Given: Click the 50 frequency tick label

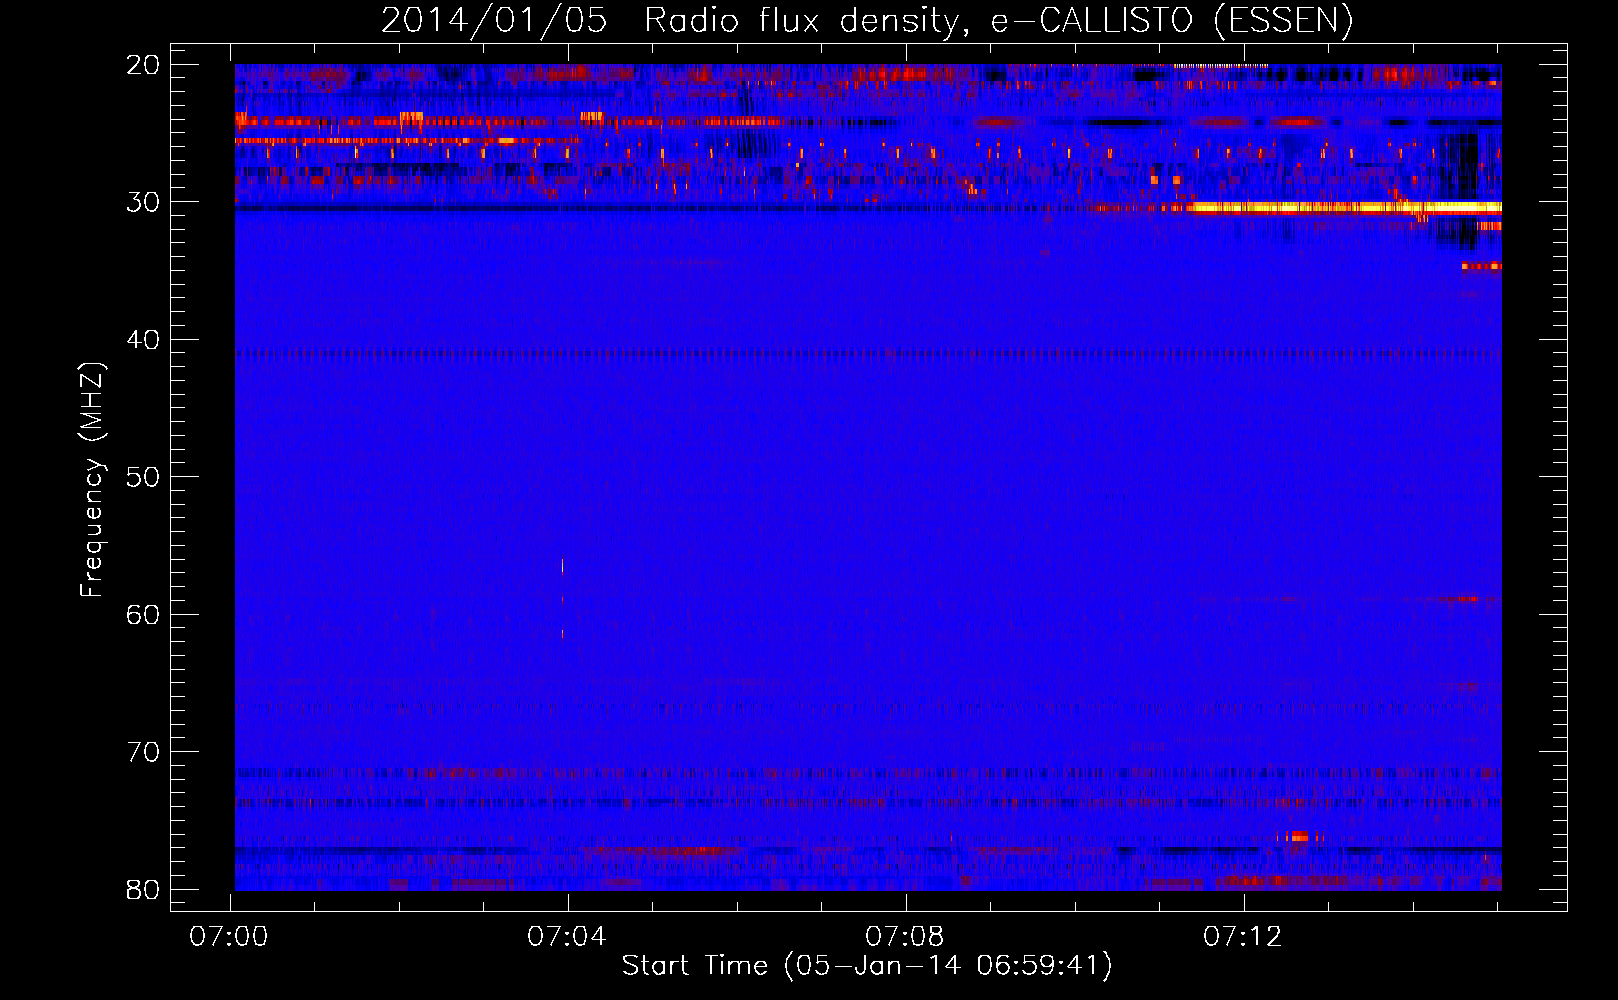Looking at the screenshot, I should (x=143, y=477).
